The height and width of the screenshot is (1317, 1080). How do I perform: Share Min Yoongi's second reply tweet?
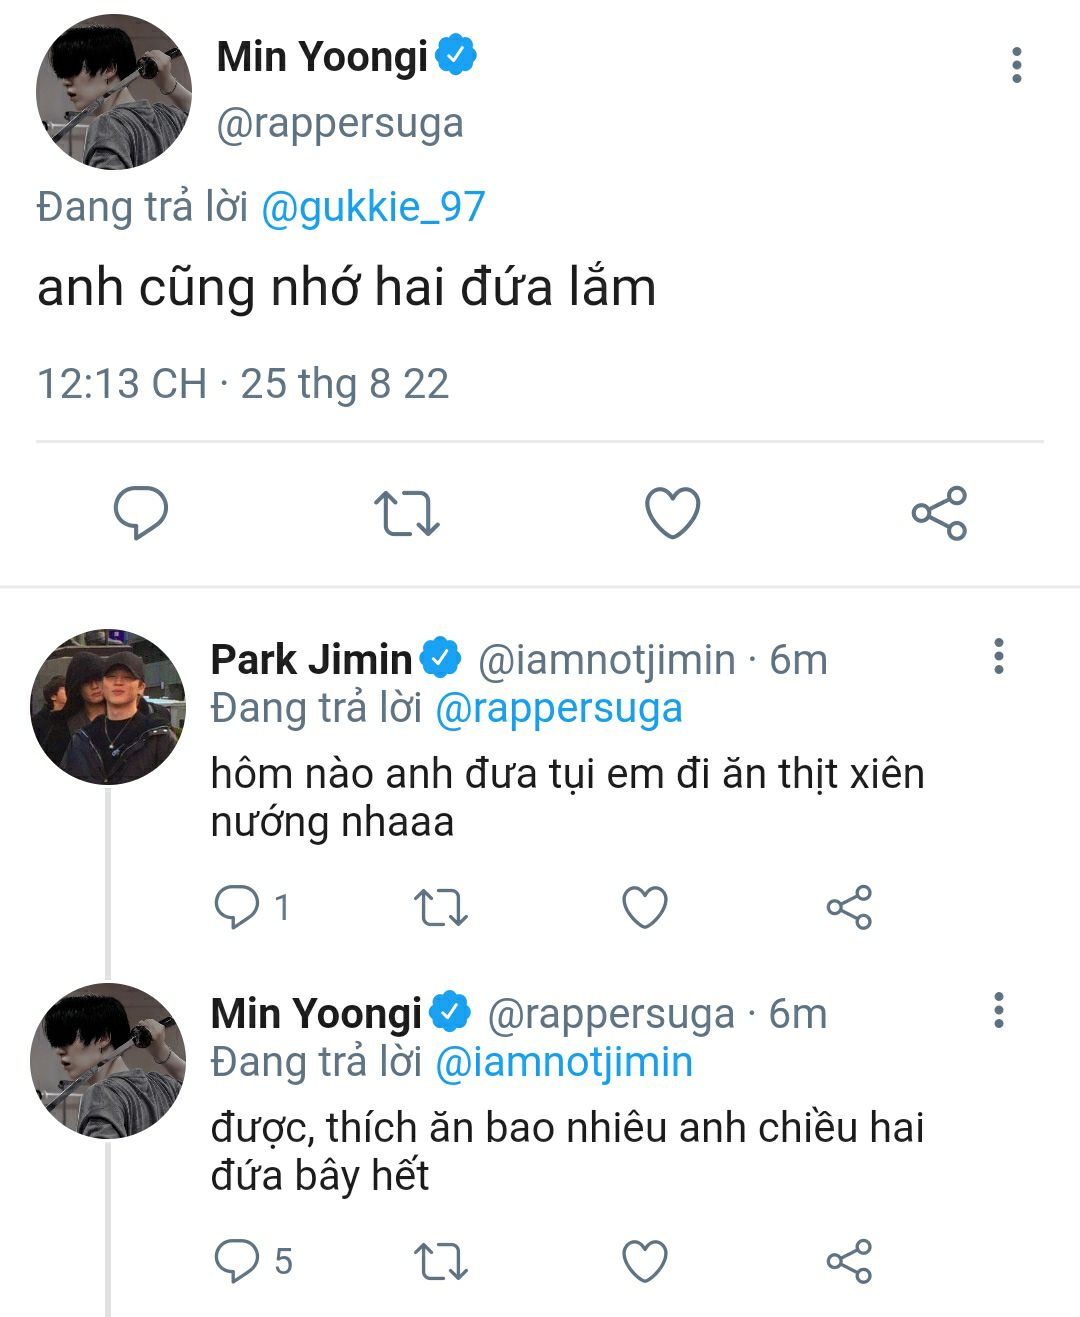(849, 1261)
